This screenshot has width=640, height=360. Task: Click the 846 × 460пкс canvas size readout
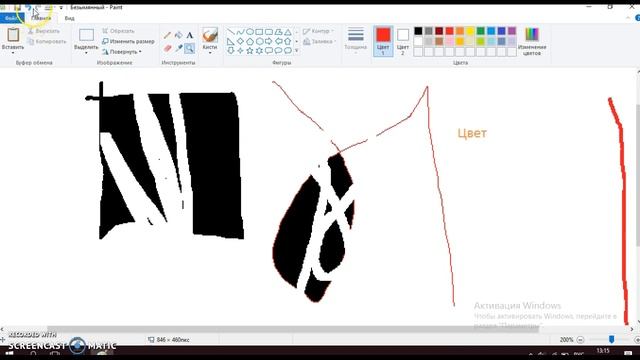[169, 340]
